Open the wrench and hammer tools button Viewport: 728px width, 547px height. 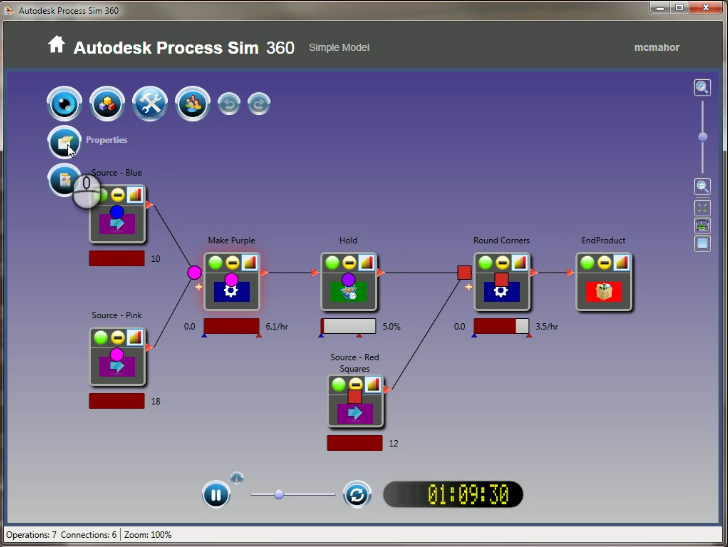click(x=150, y=104)
